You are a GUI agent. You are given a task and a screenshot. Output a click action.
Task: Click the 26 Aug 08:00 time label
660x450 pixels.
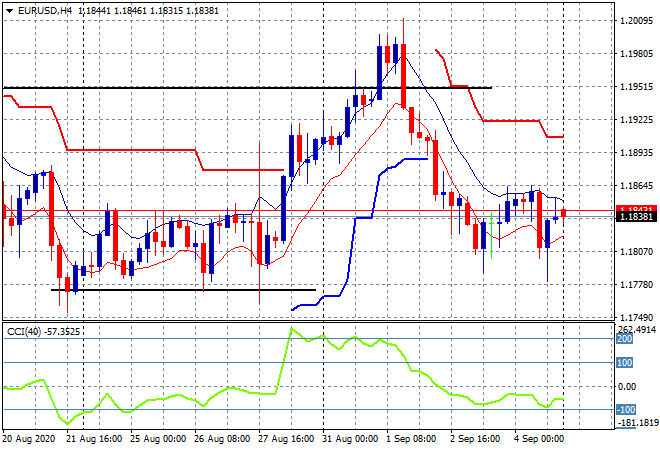point(222,439)
